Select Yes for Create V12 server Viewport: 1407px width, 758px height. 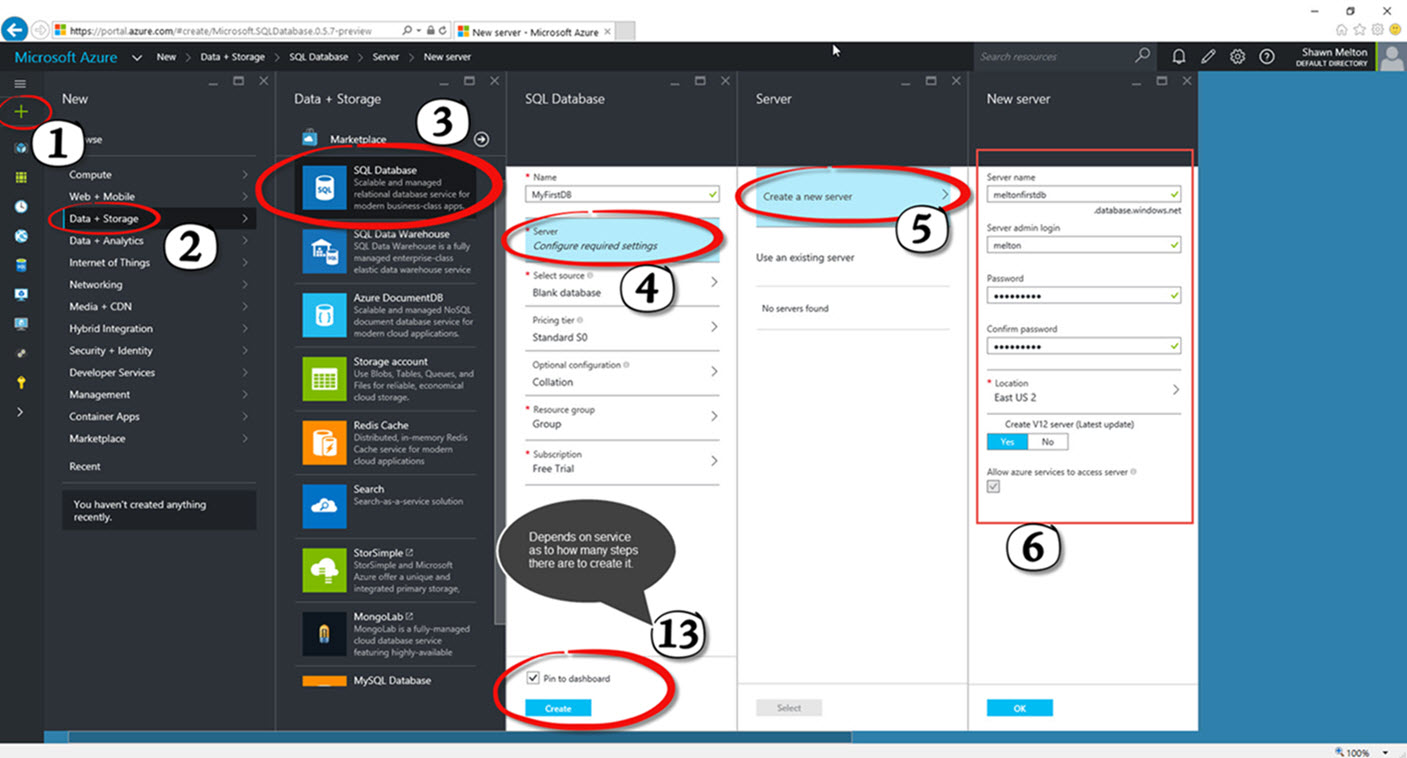click(1007, 441)
